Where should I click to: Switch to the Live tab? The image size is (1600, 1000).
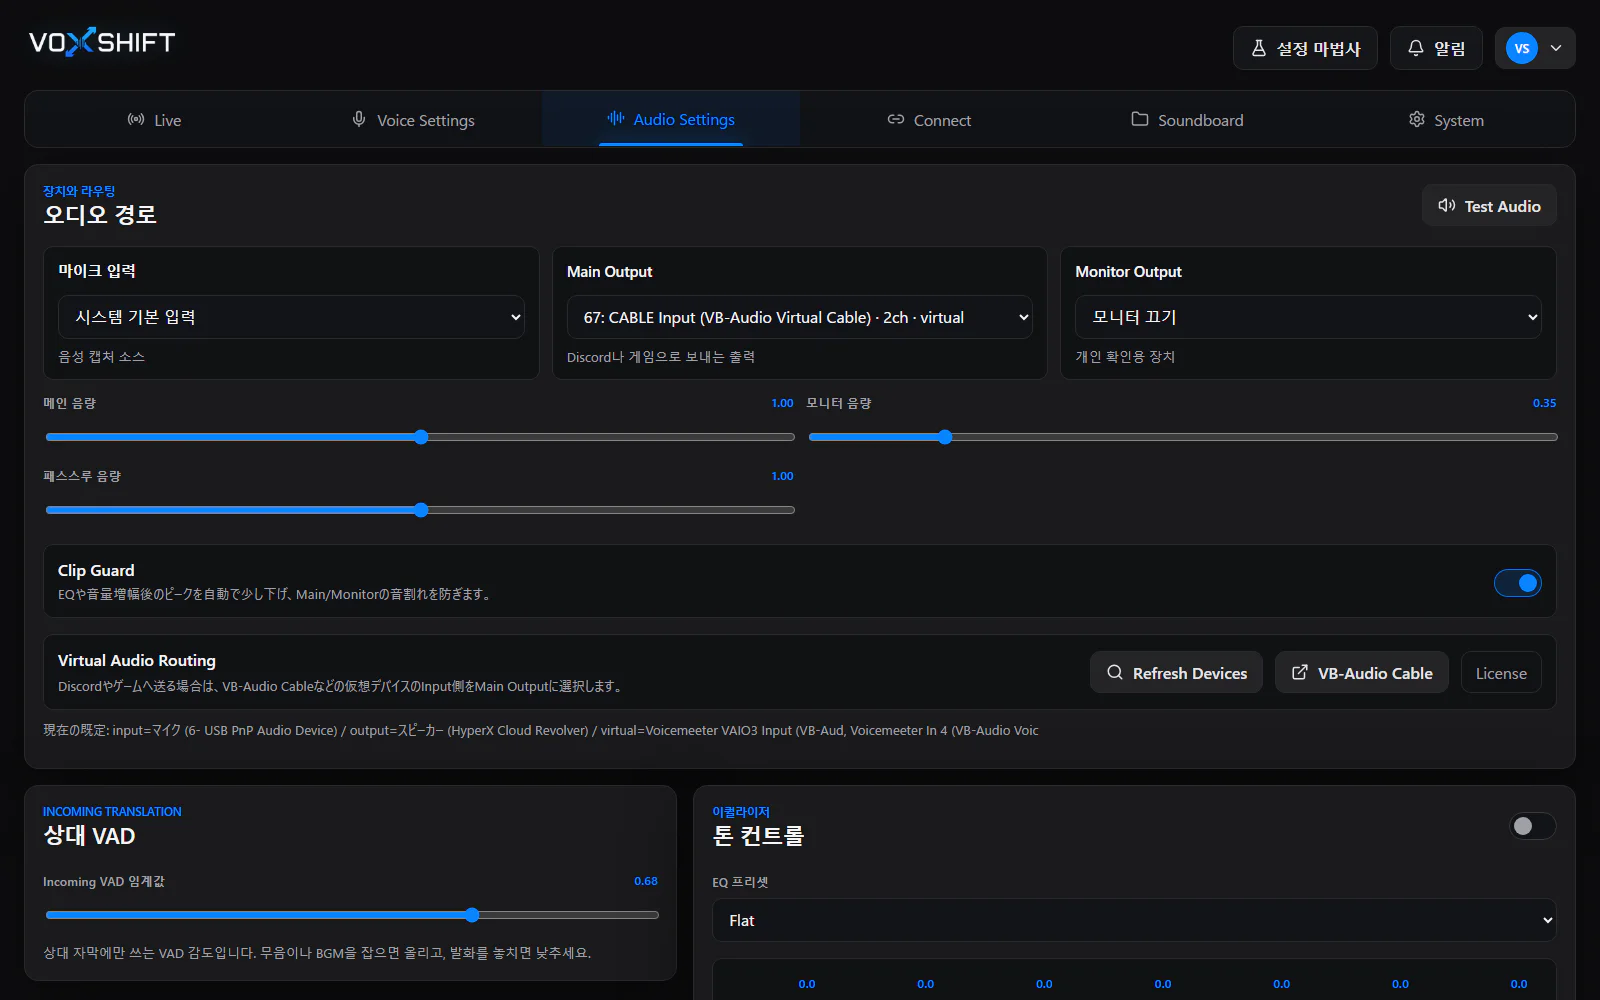point(154,120)
